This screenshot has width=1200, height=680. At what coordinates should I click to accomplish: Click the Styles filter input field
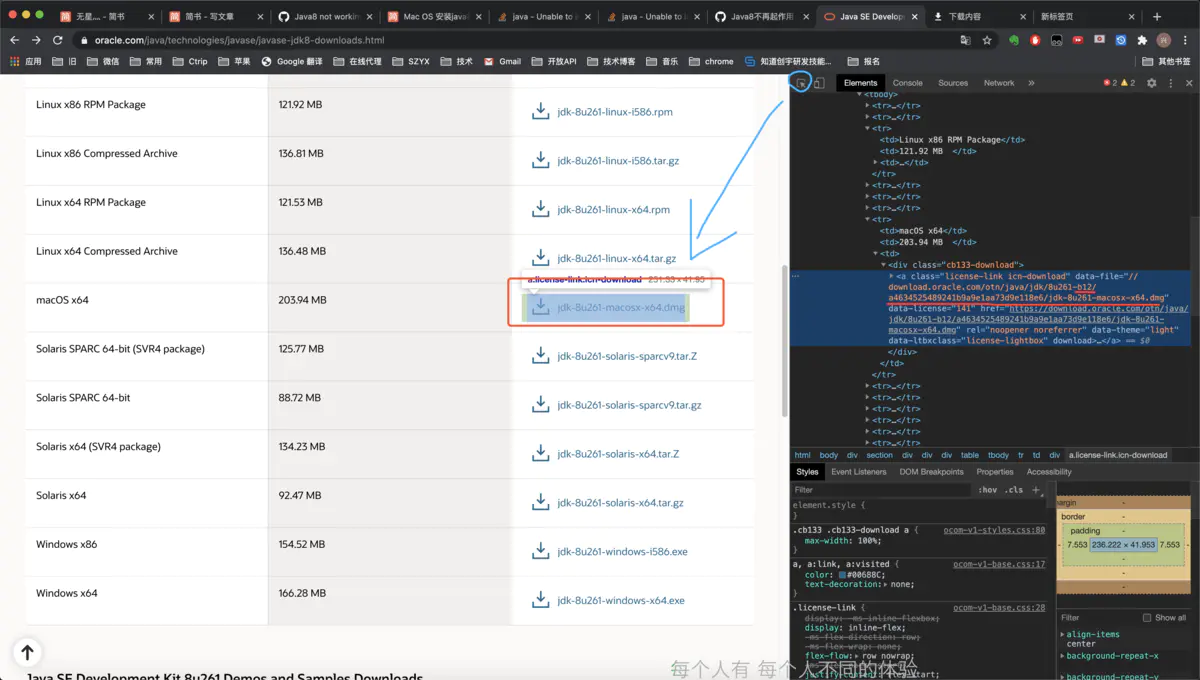click(x=880, y=490)
